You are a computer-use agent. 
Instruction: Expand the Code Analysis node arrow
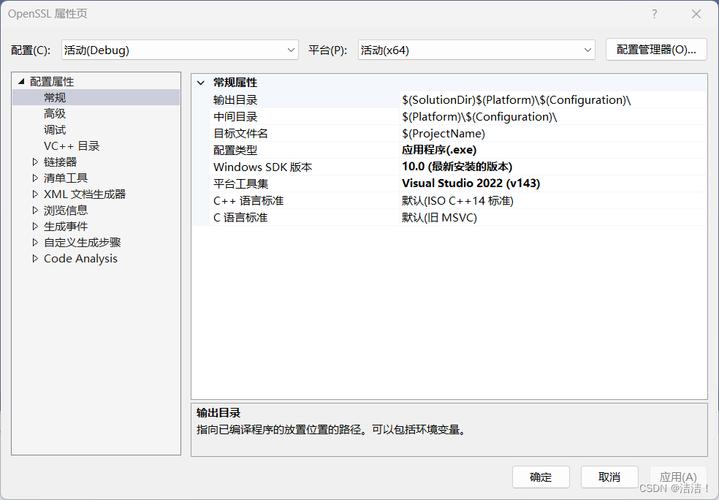(x=35, y=258)
